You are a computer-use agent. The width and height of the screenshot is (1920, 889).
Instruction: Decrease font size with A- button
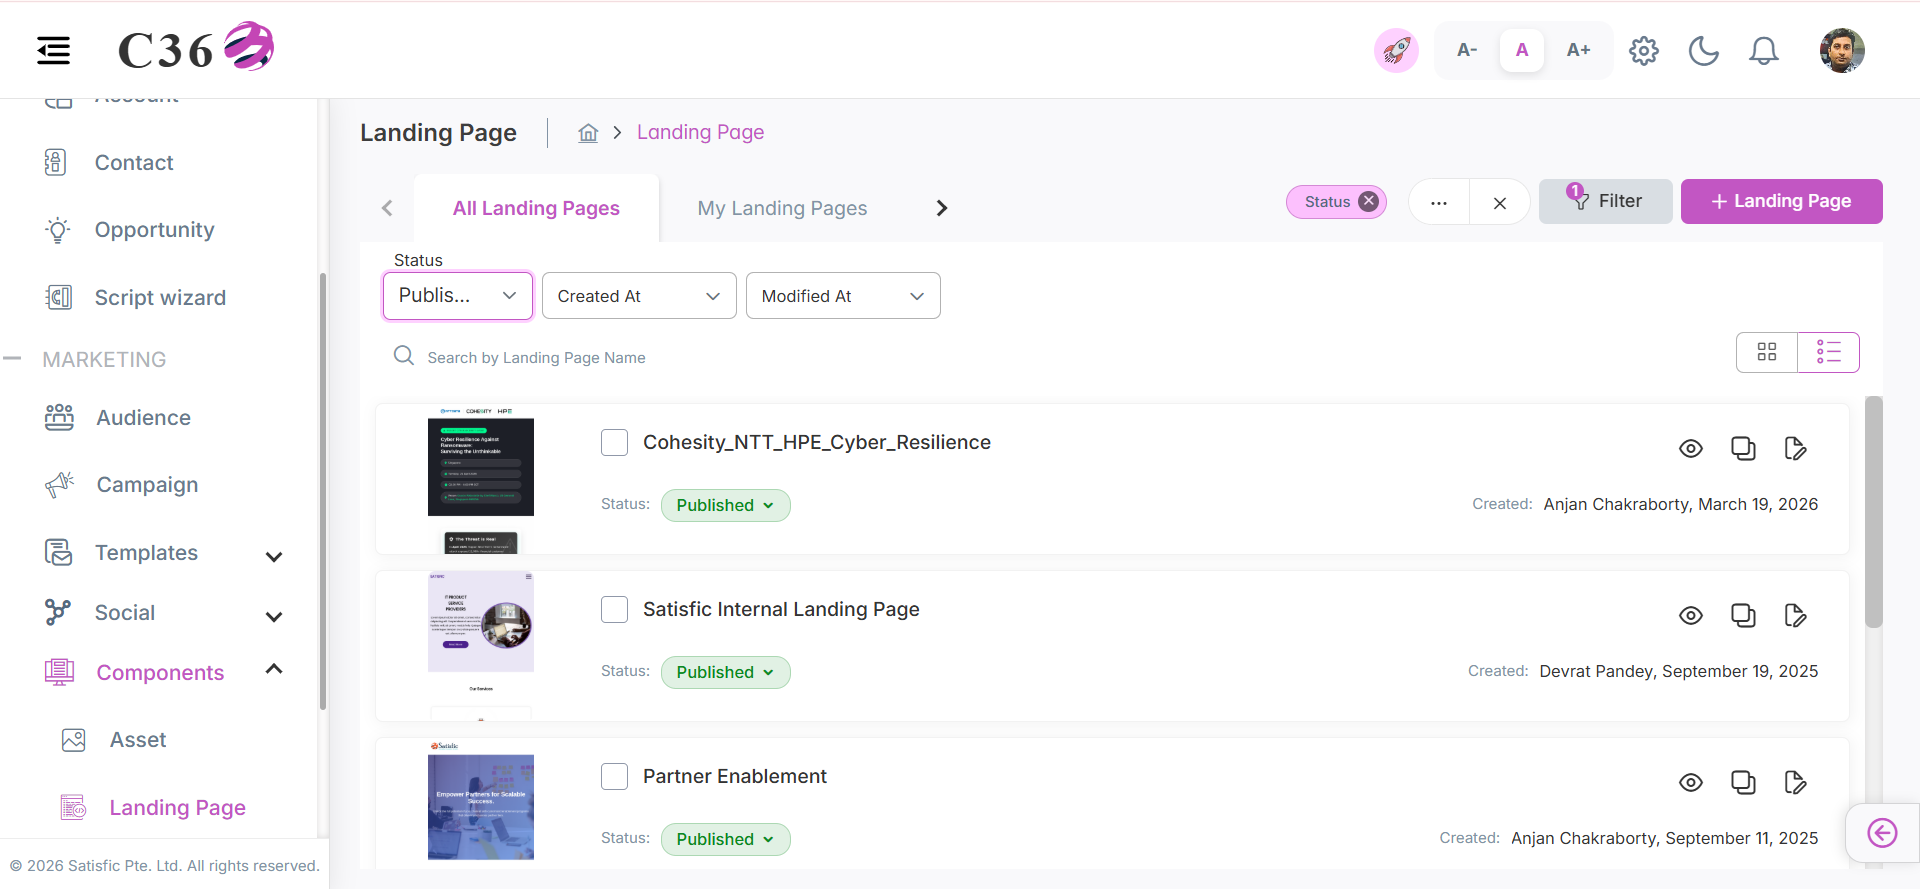click(x=1467, y=50)
